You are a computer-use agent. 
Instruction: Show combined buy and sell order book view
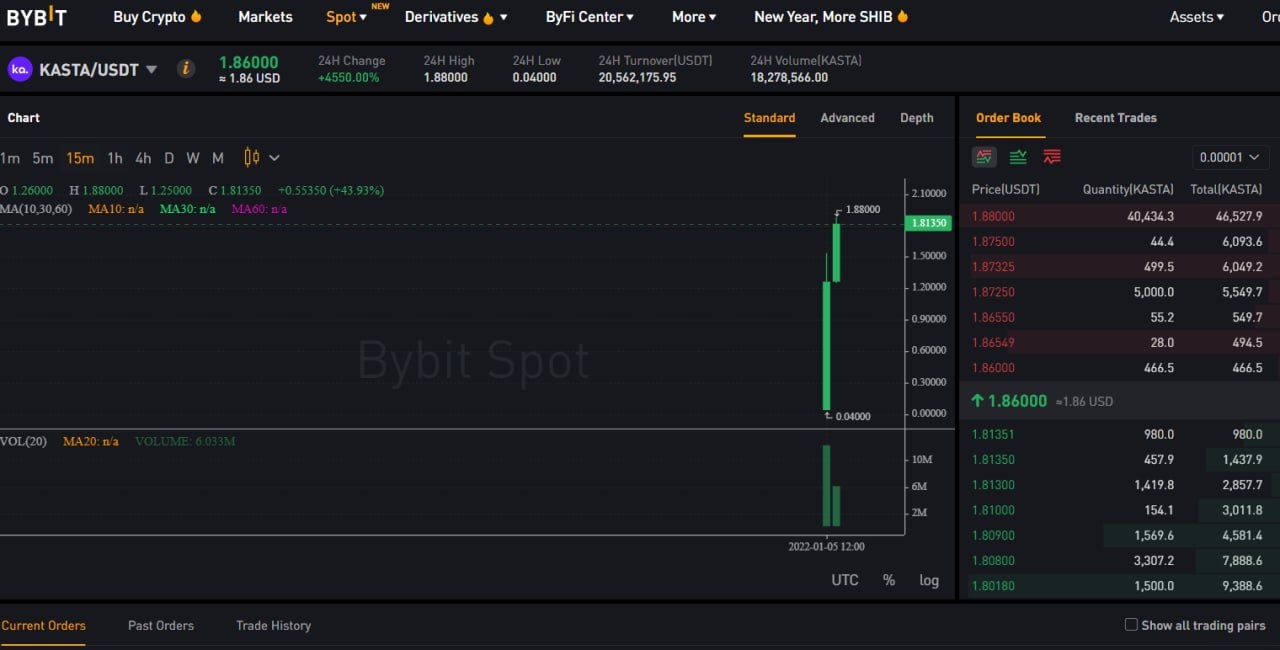tap(985, 157)
